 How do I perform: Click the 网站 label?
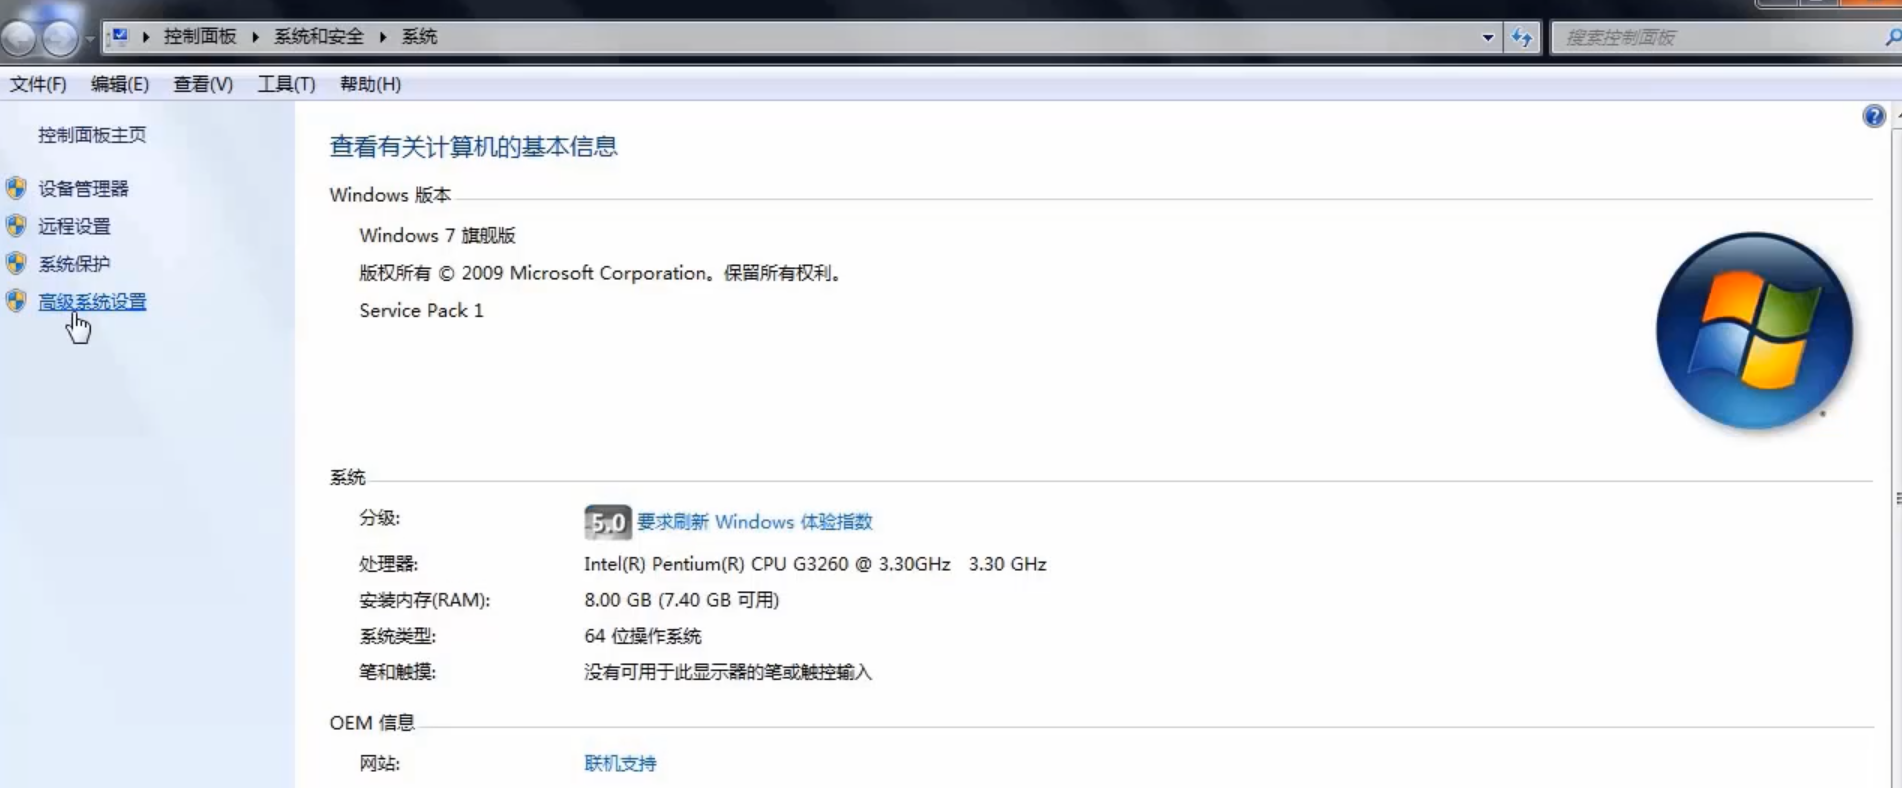click(379, 763)
